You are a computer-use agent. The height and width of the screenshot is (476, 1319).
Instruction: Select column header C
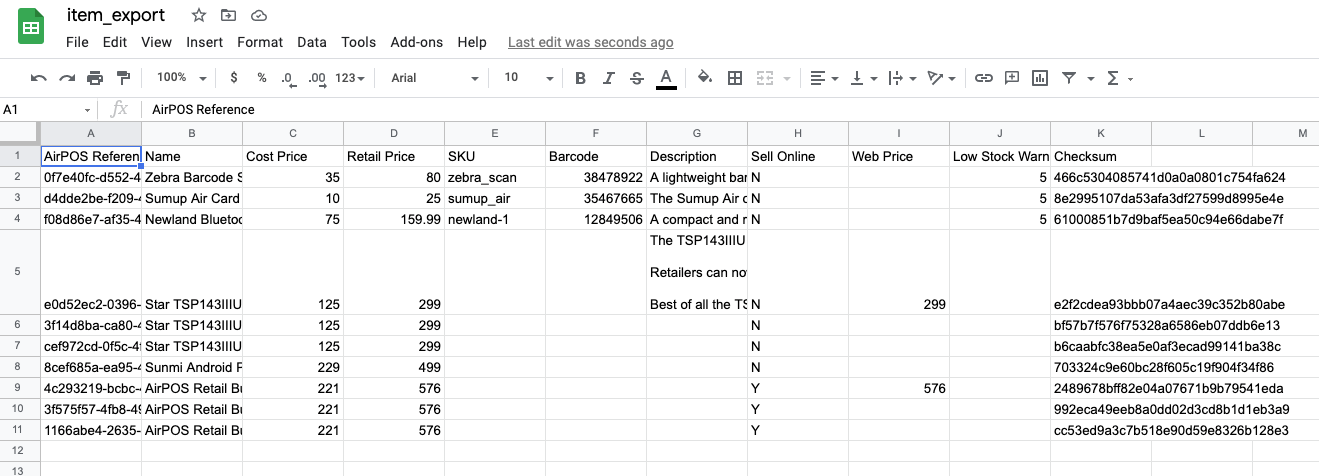(x=293, y=133)
